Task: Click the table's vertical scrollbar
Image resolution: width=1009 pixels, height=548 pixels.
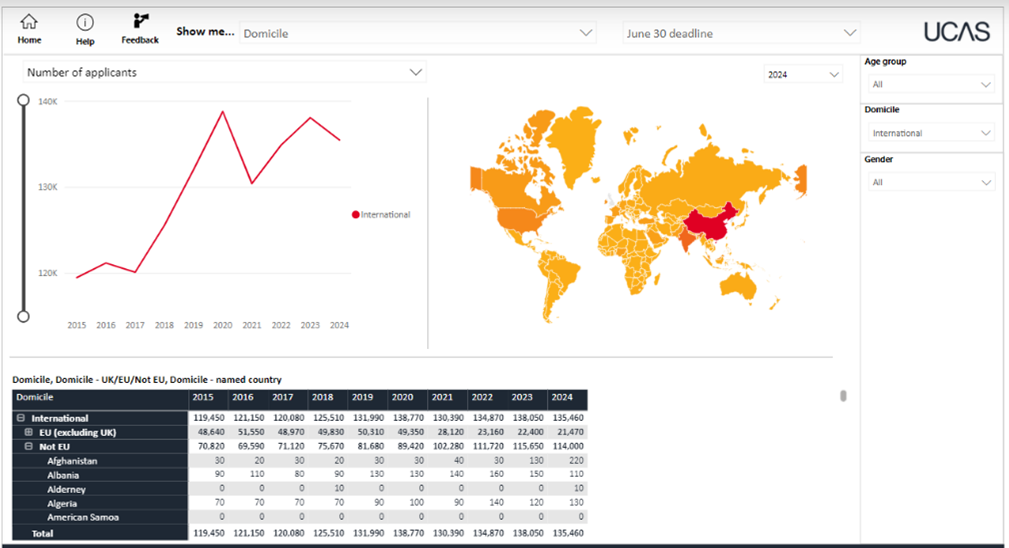Action: pos(843,396)
